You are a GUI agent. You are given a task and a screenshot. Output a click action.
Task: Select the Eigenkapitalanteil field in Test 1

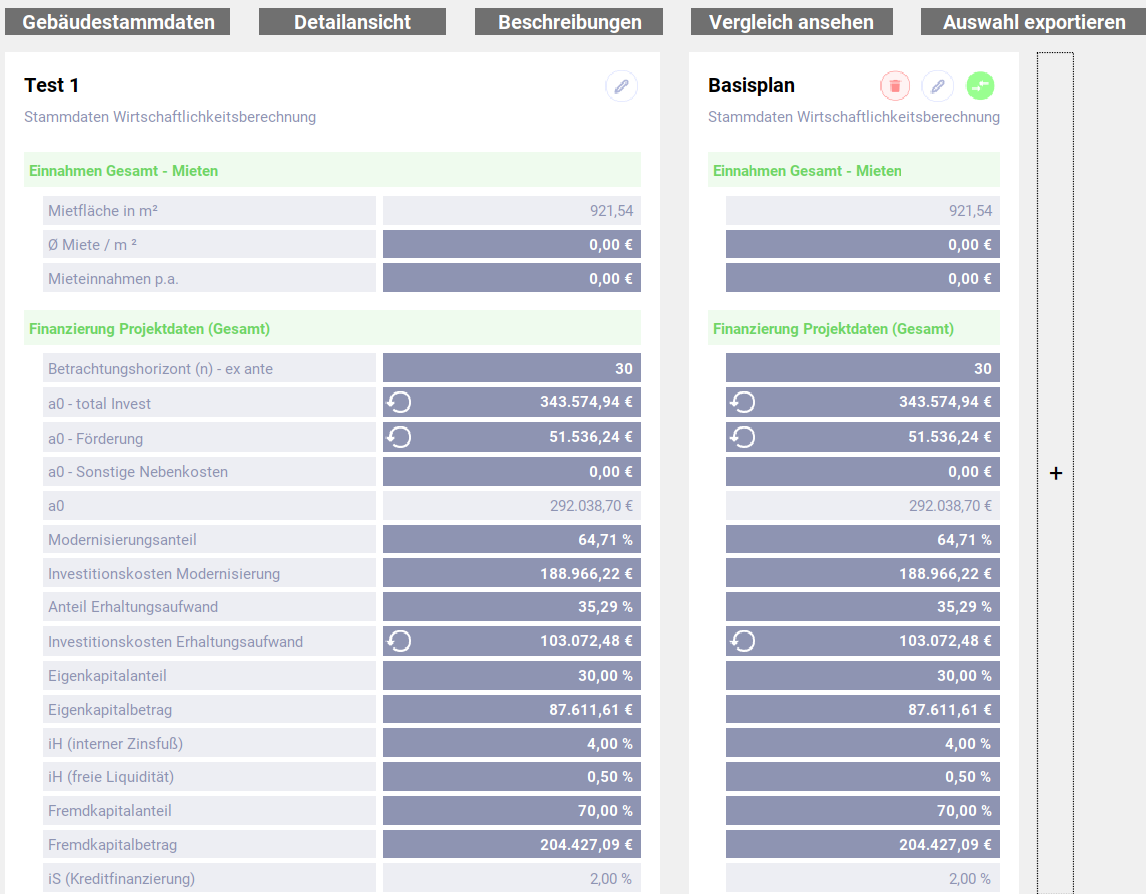click(x=512, y=676)
